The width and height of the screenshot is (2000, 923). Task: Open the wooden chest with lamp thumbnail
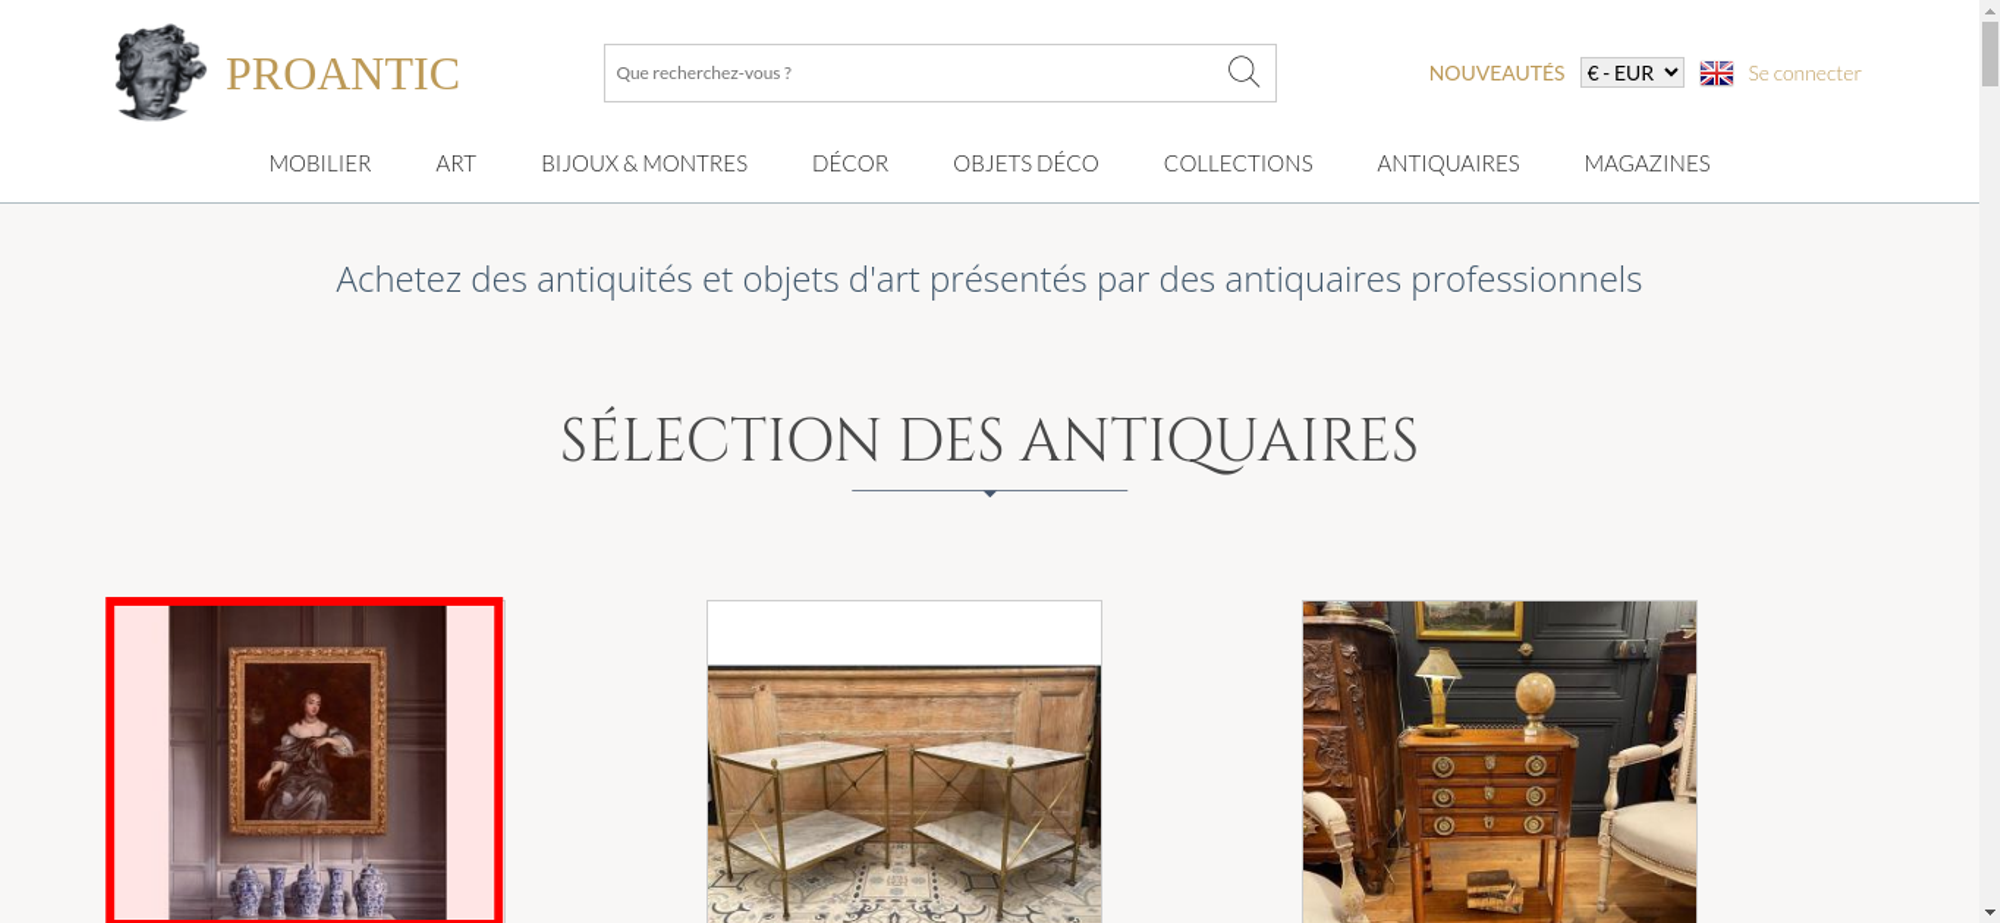(x=1499, y=761)
